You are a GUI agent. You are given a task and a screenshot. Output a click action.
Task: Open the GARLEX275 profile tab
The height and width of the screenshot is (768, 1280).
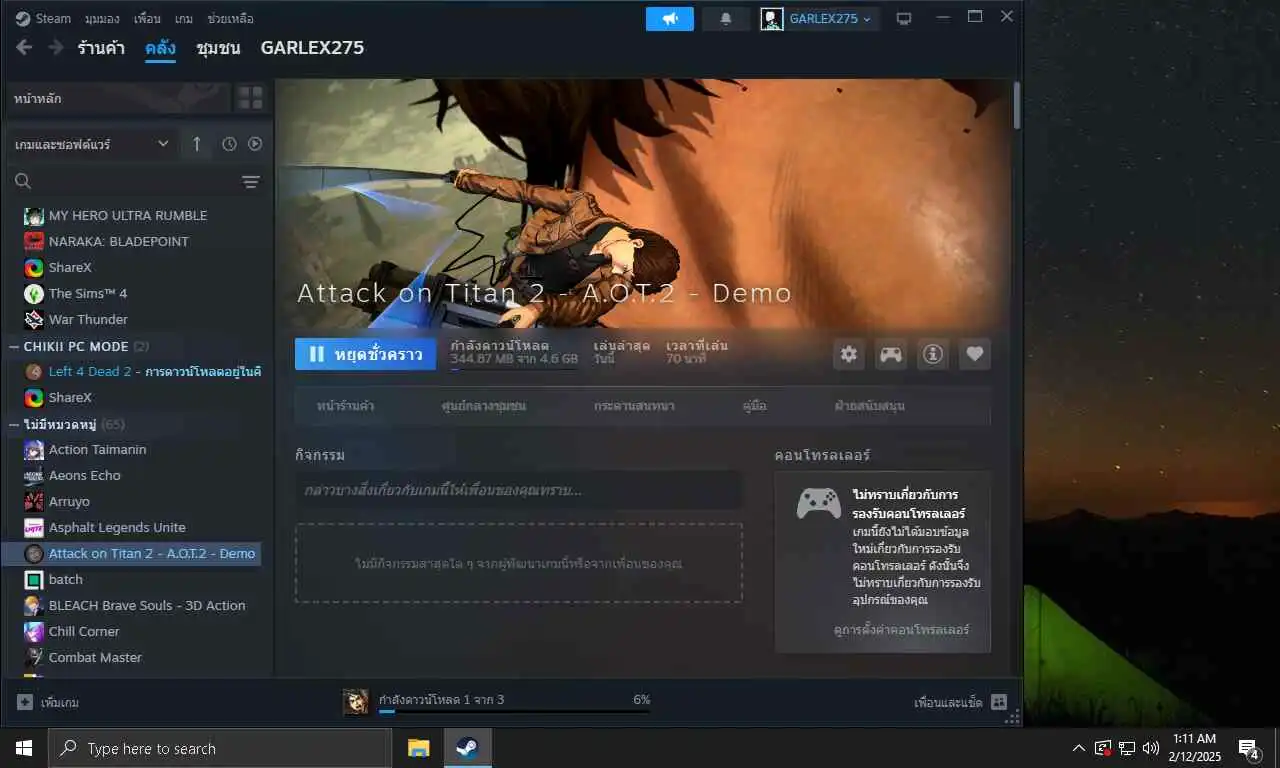pos(312,48)
